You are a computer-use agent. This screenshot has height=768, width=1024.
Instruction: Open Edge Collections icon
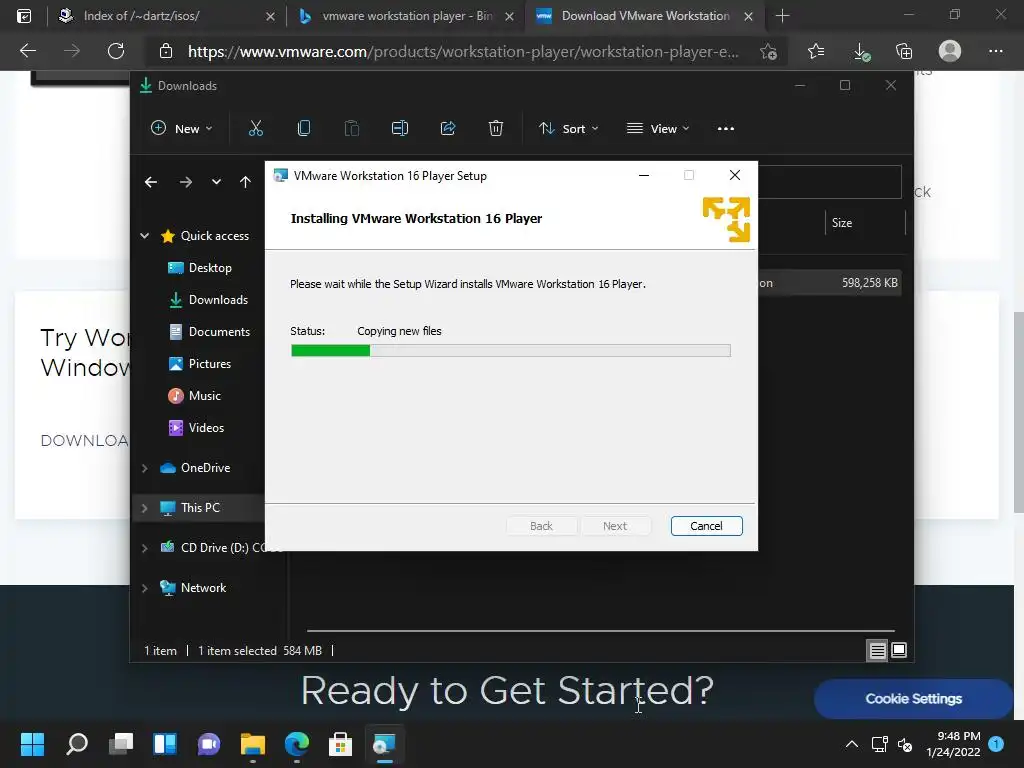pos(904,52)
